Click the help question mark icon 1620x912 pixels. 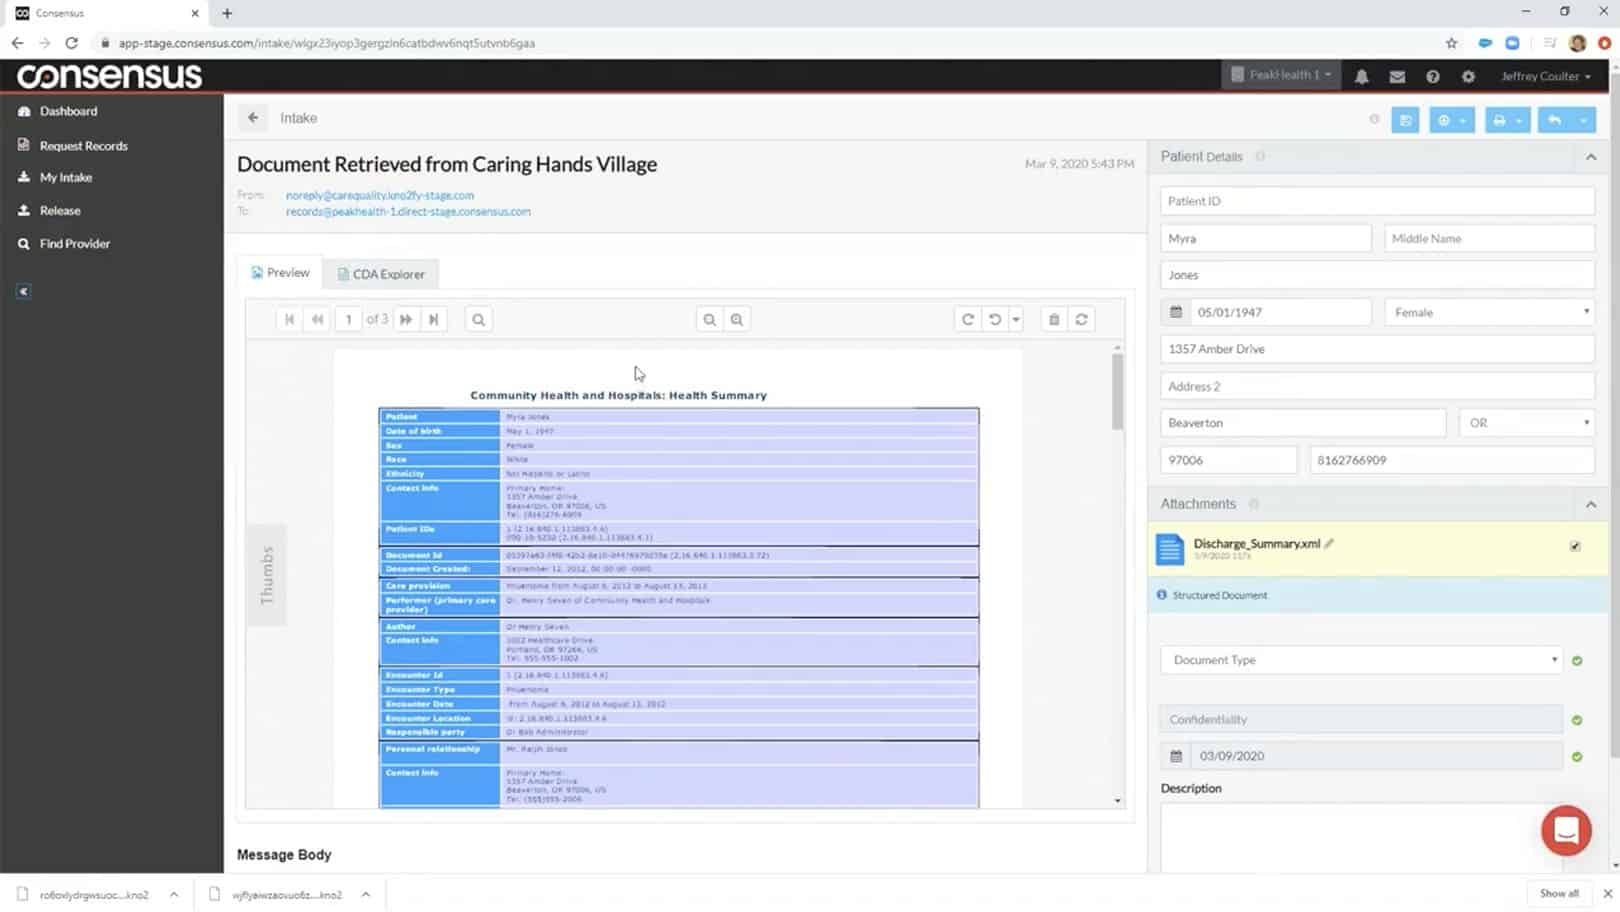pyautogui.click(x=1432, y=77)
